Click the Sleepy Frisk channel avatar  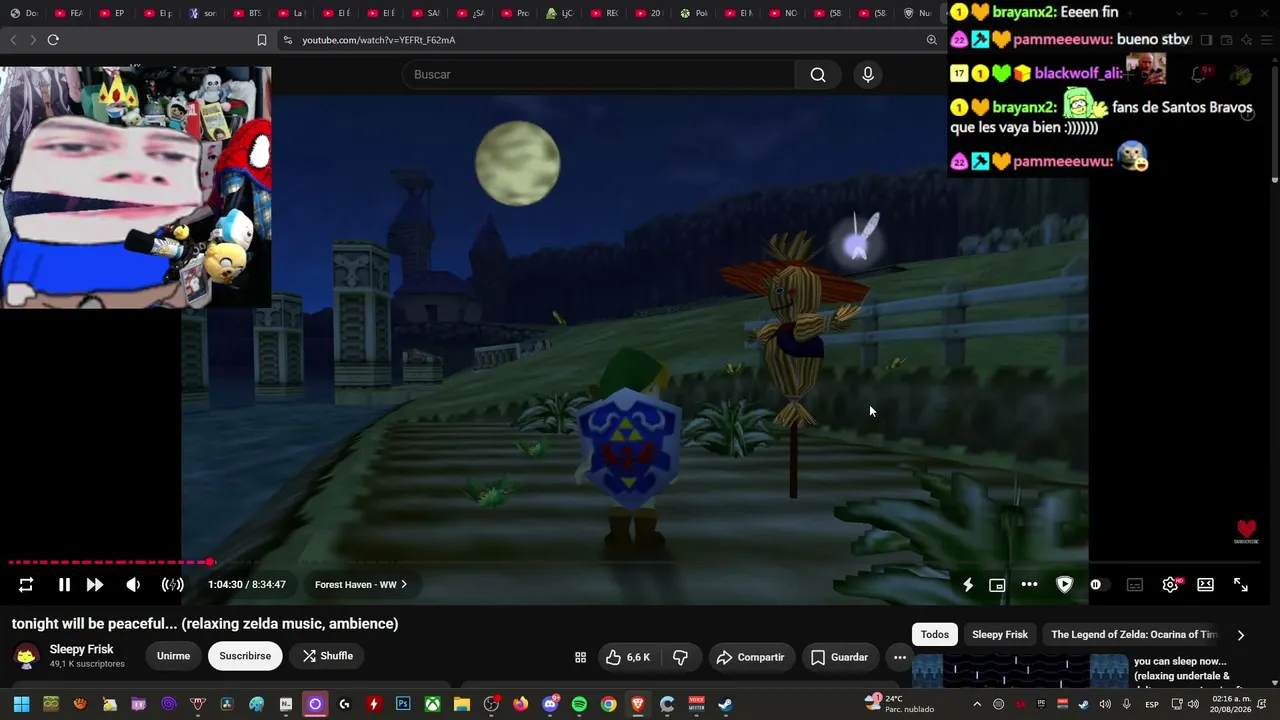27,656
